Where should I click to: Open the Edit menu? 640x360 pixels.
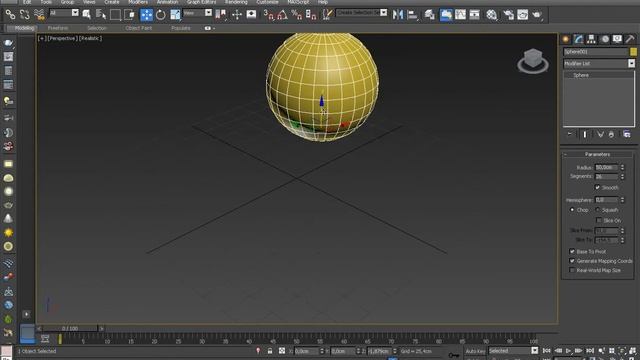(27, 2)
